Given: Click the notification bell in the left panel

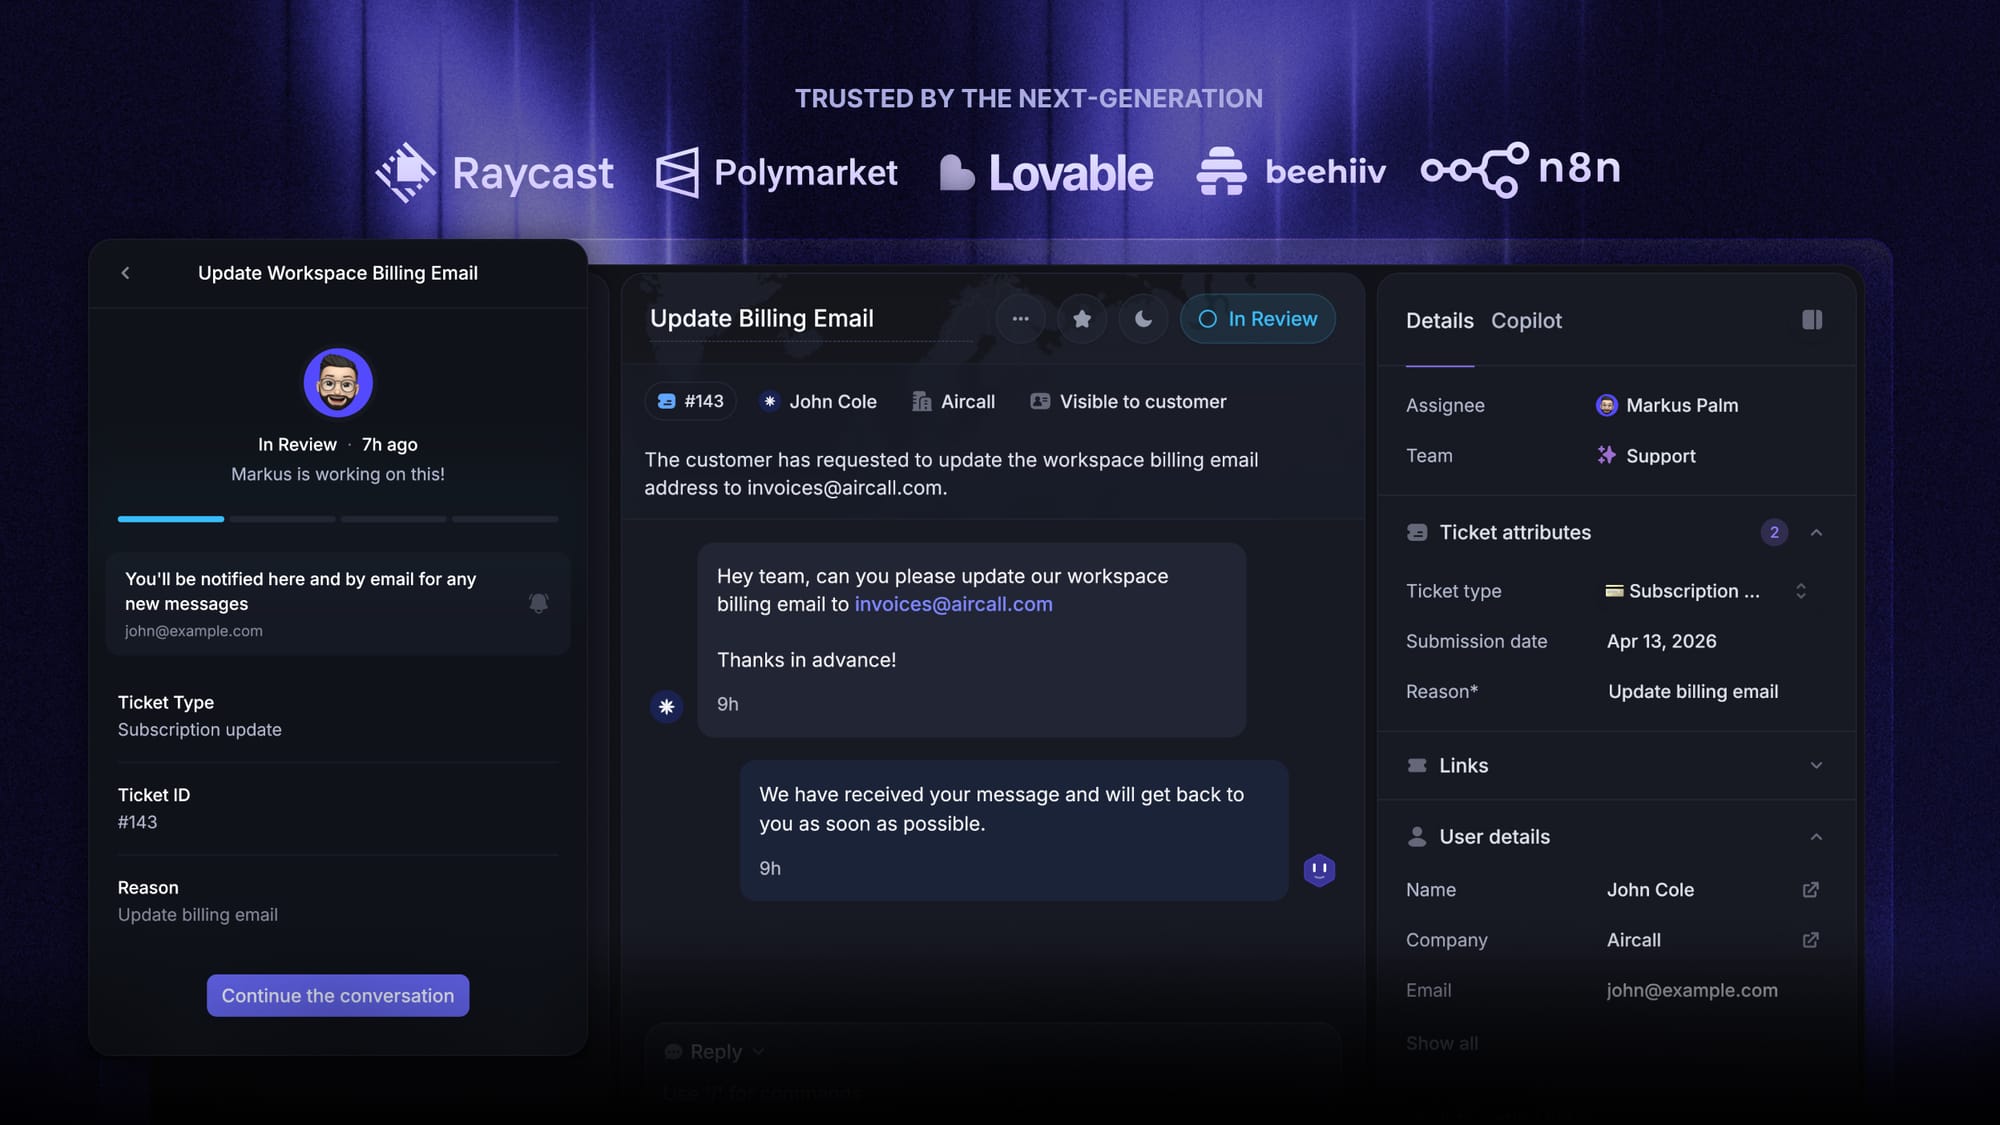Looking at the screenshot, I should (x=538, y=602).
